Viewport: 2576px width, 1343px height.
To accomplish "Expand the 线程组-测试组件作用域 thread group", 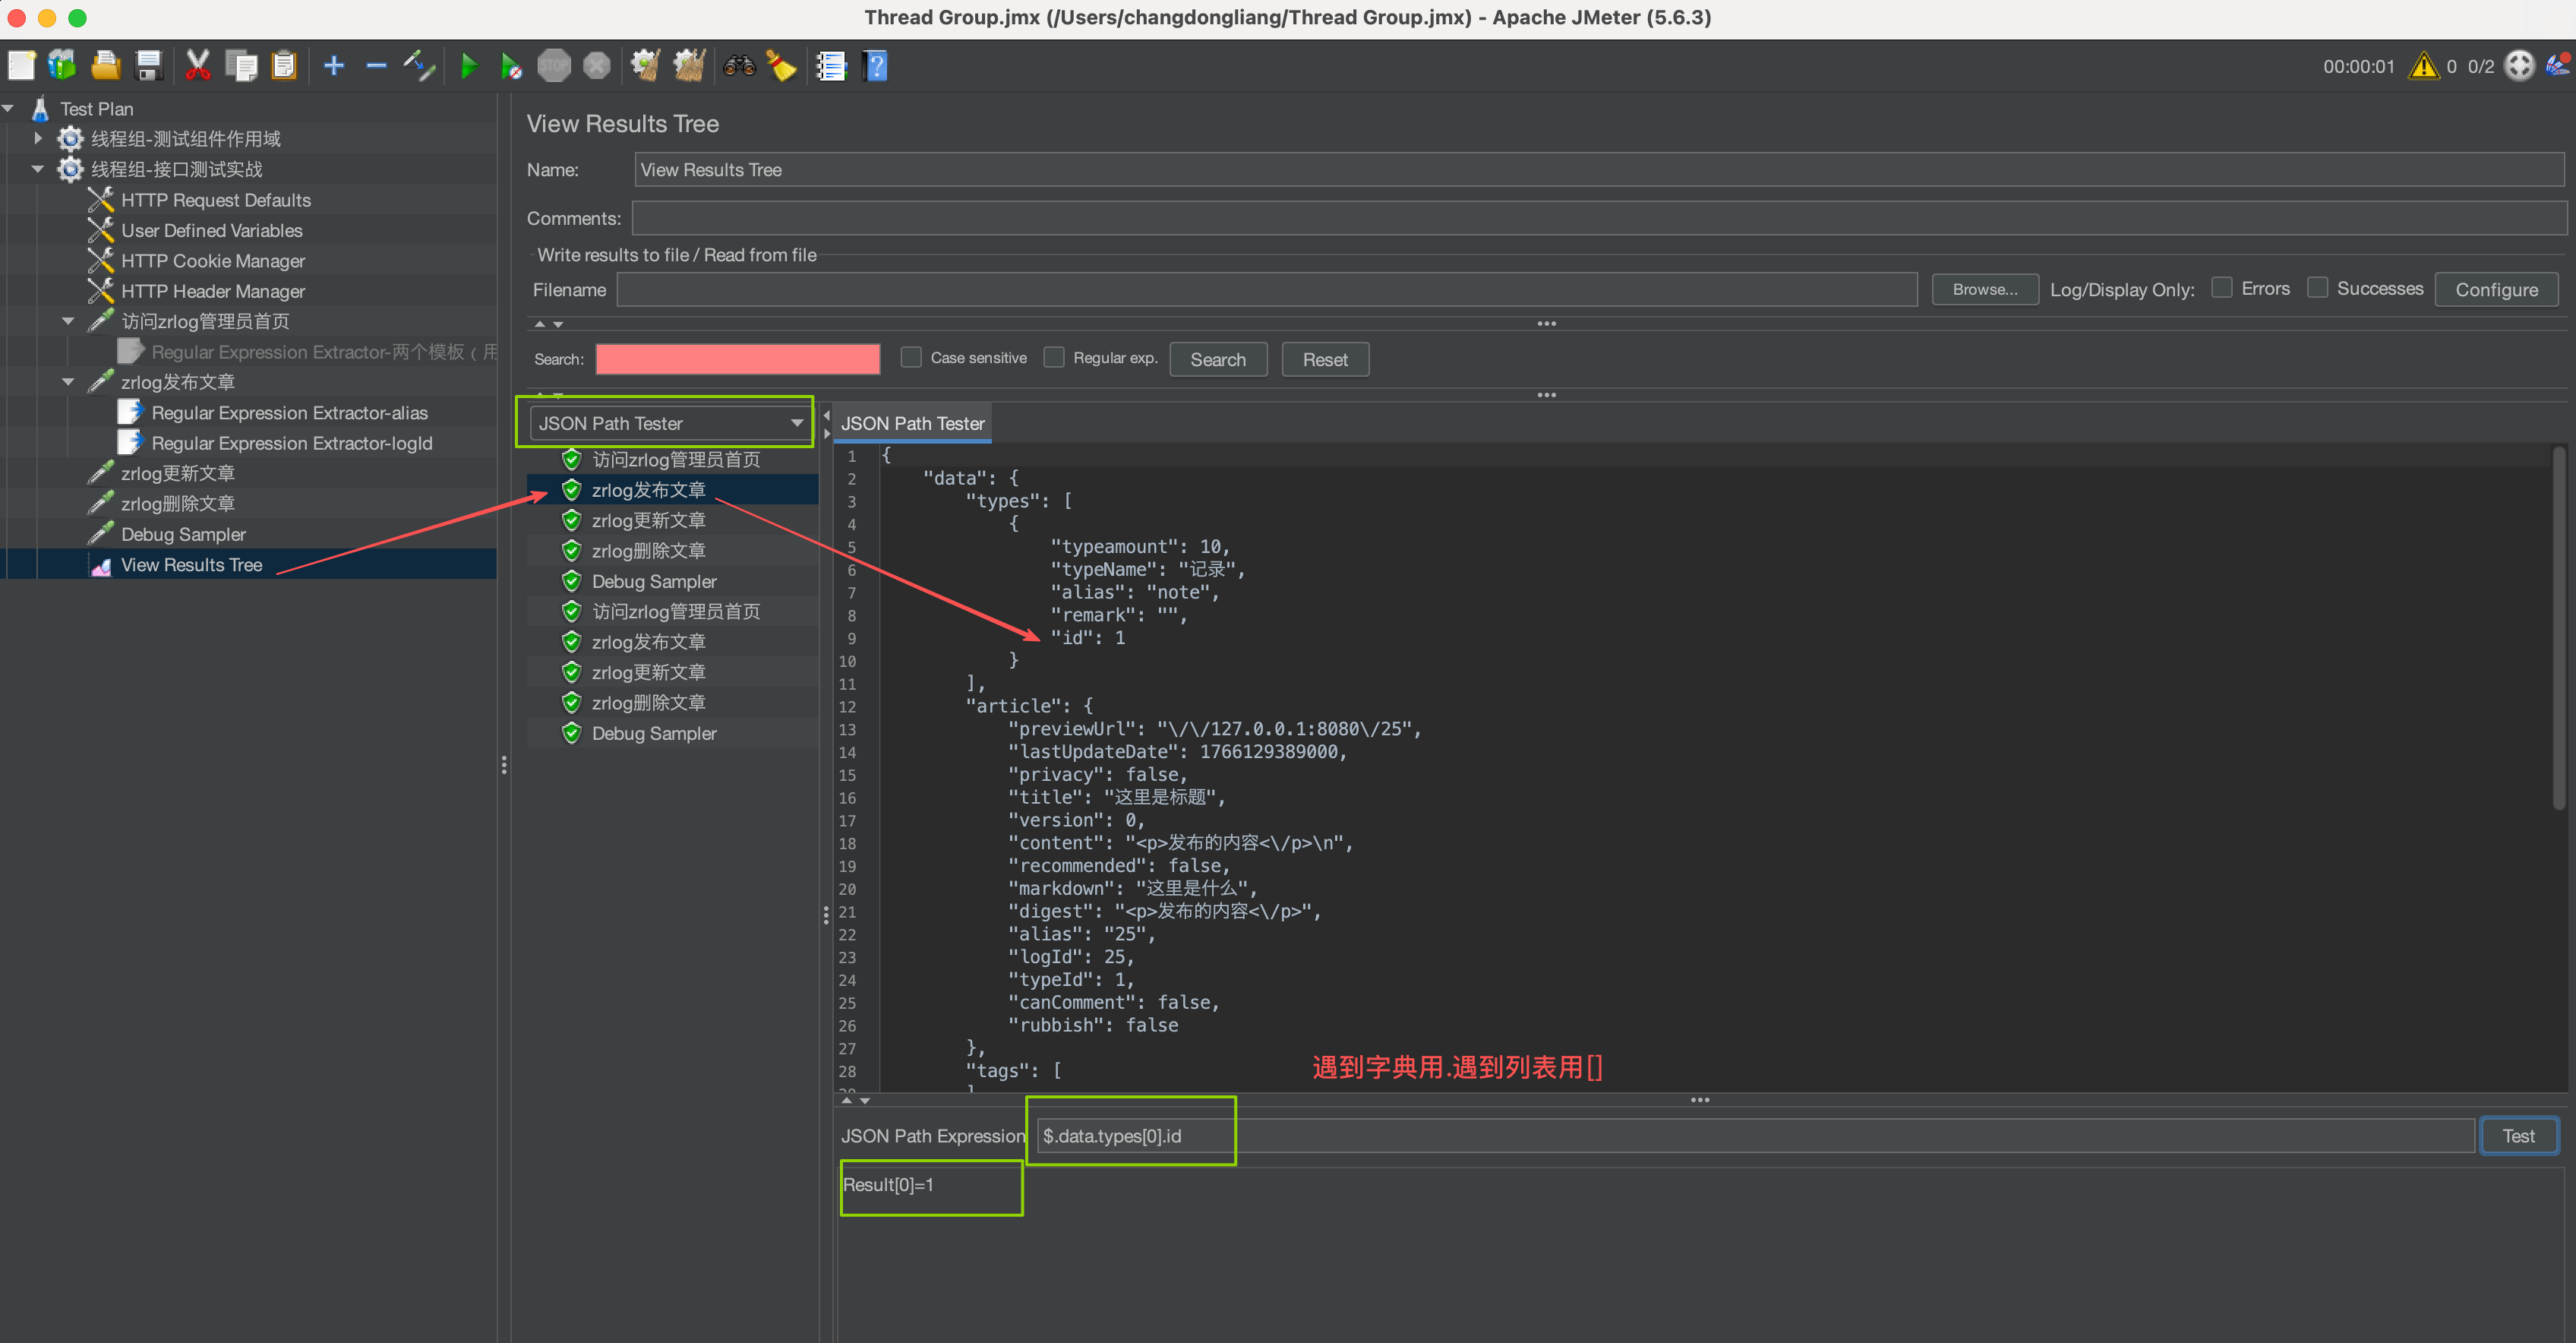I will coord(38,138).
